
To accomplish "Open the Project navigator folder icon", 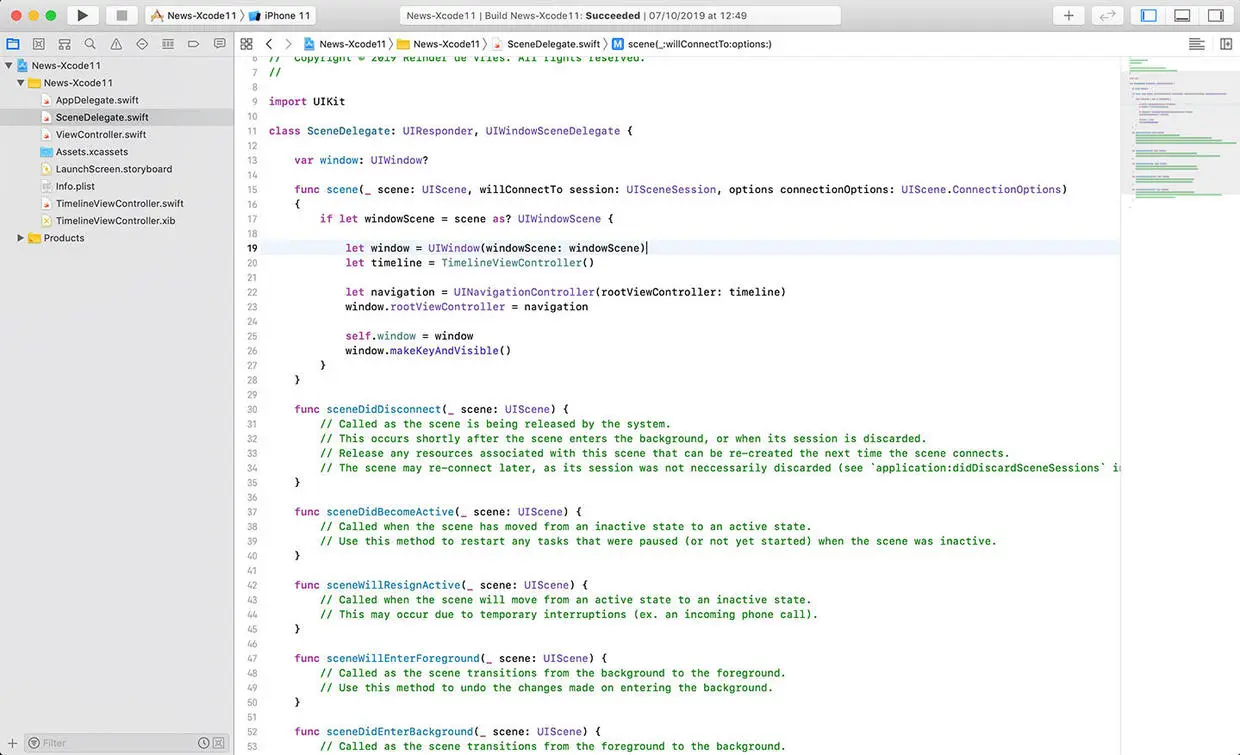I will point(13,44).
